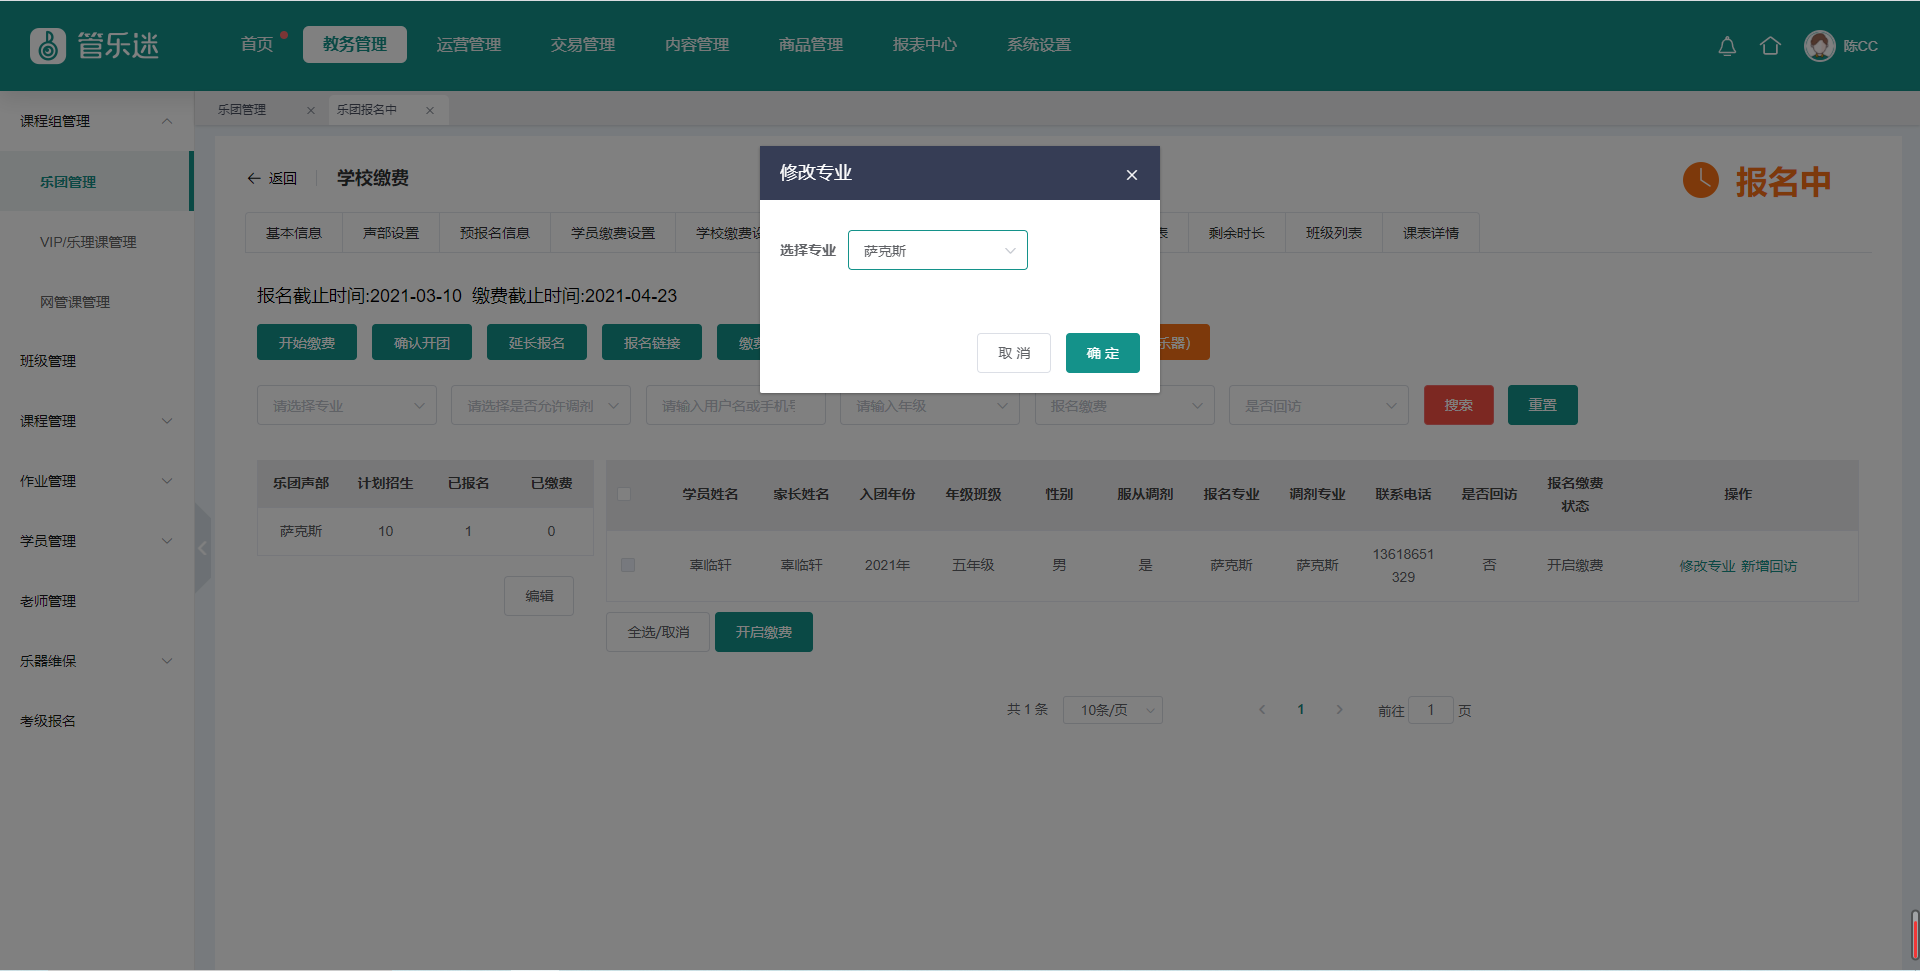The height and width of the screenshot is (971, 1920).
Task: Click the home icon in header
Action: click(x=1770, y=46)
